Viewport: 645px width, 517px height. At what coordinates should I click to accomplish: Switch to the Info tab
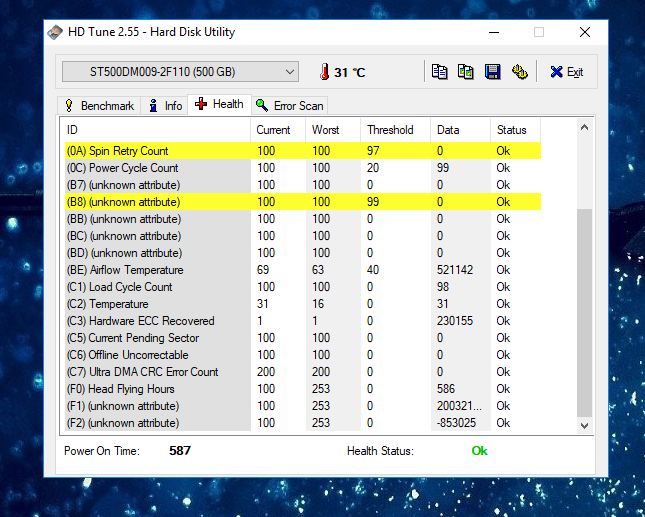[x=165, y=106]
